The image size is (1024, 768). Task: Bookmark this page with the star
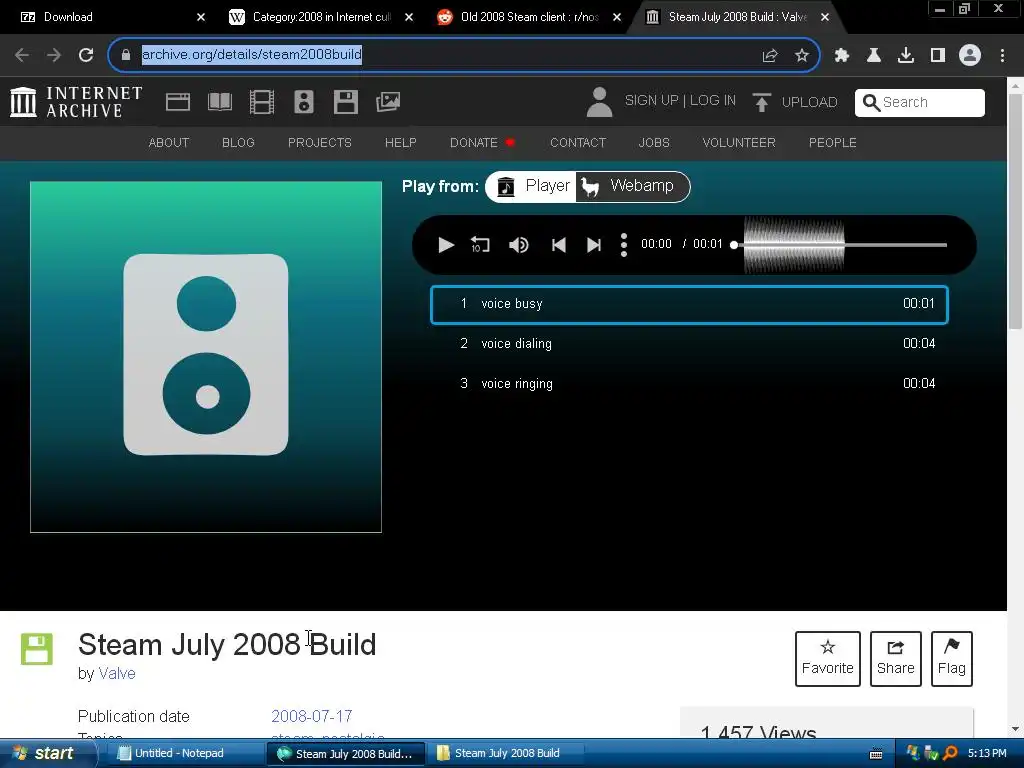click(x=802, y=56)
